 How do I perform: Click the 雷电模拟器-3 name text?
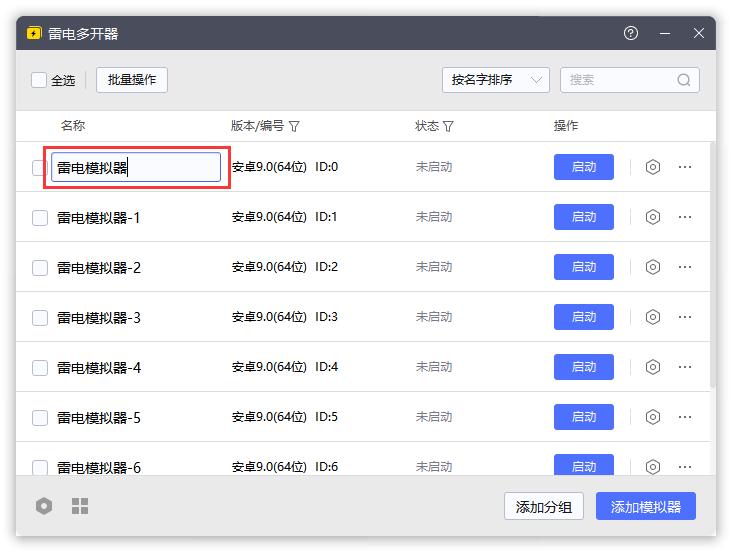[99, 318]
